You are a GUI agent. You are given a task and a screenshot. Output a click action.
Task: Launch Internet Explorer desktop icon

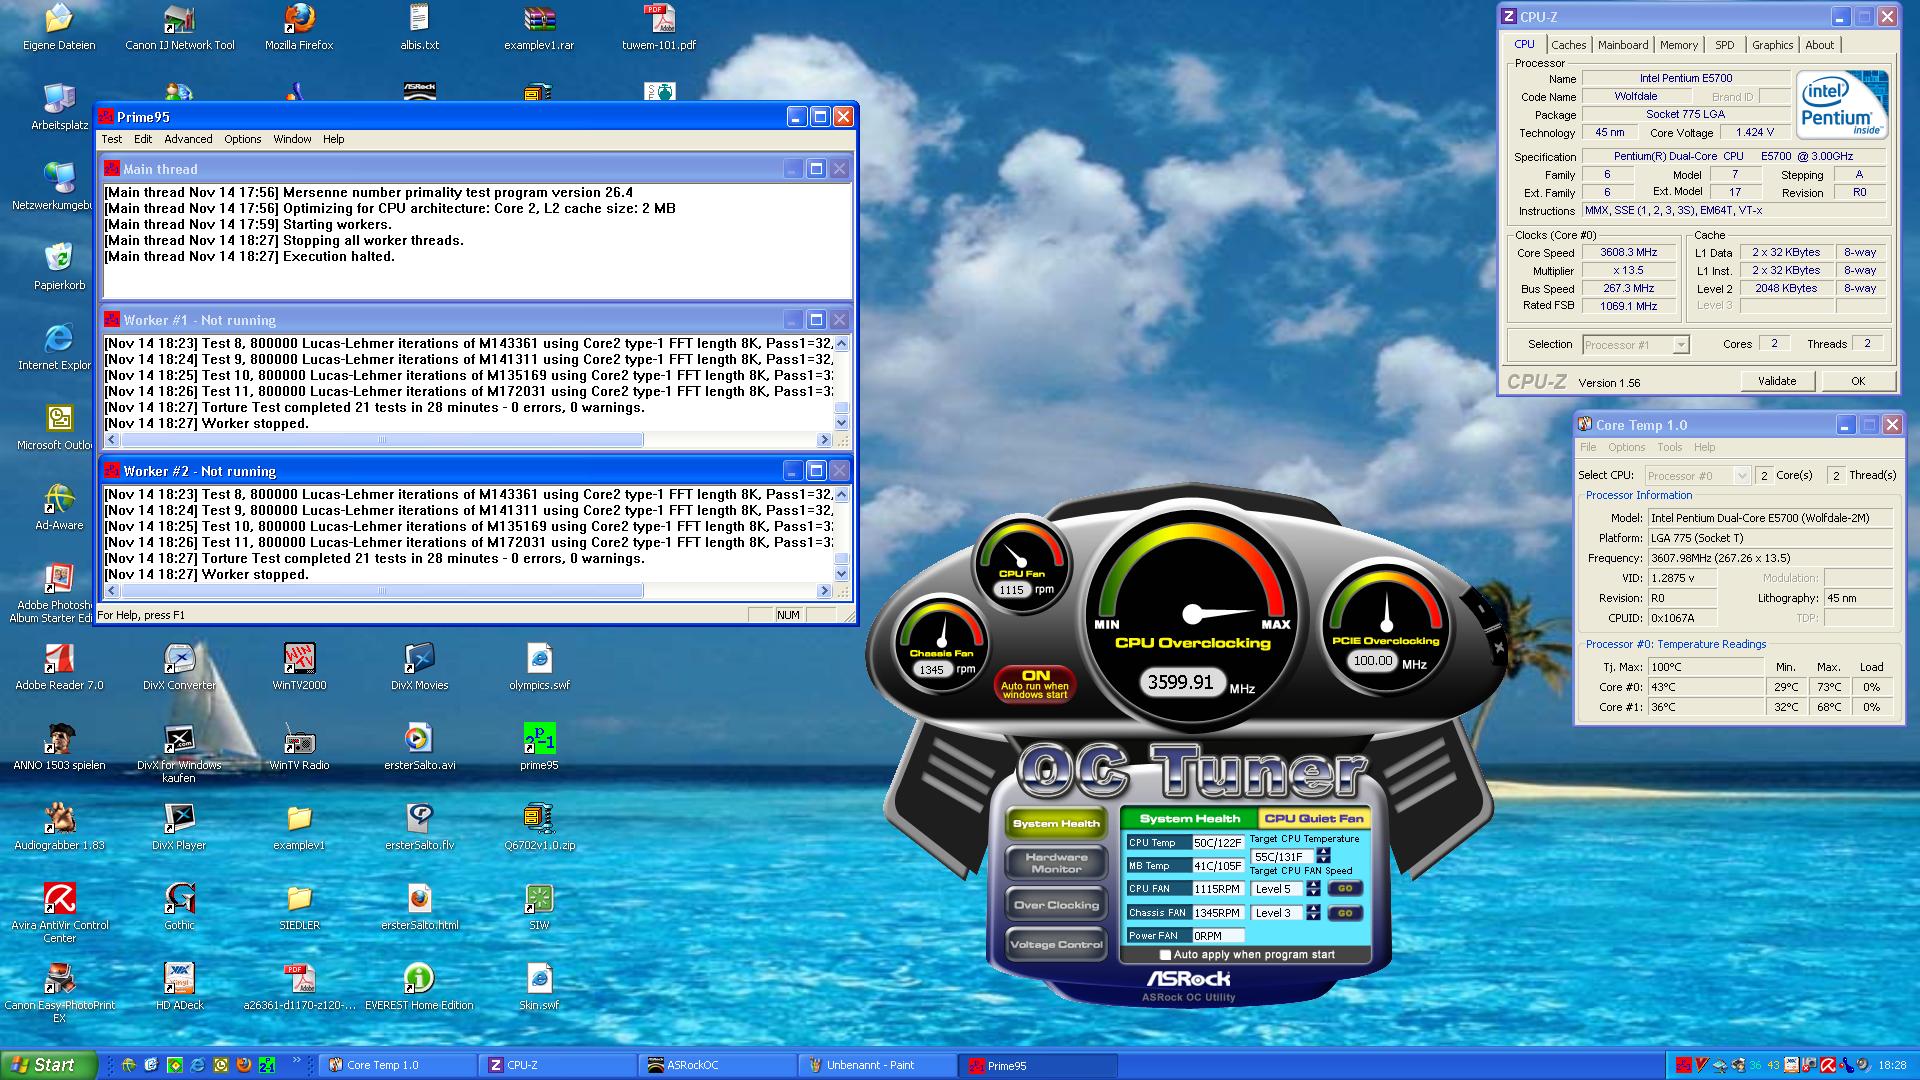click(x=56, y=346)
